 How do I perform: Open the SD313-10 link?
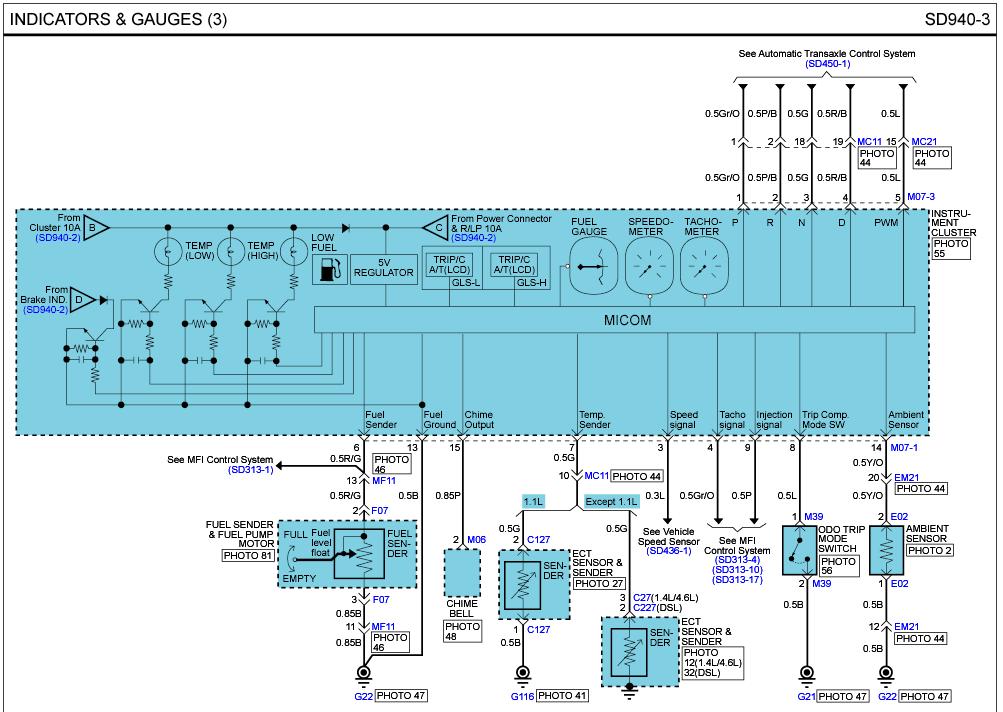click(x=738, y=570)
